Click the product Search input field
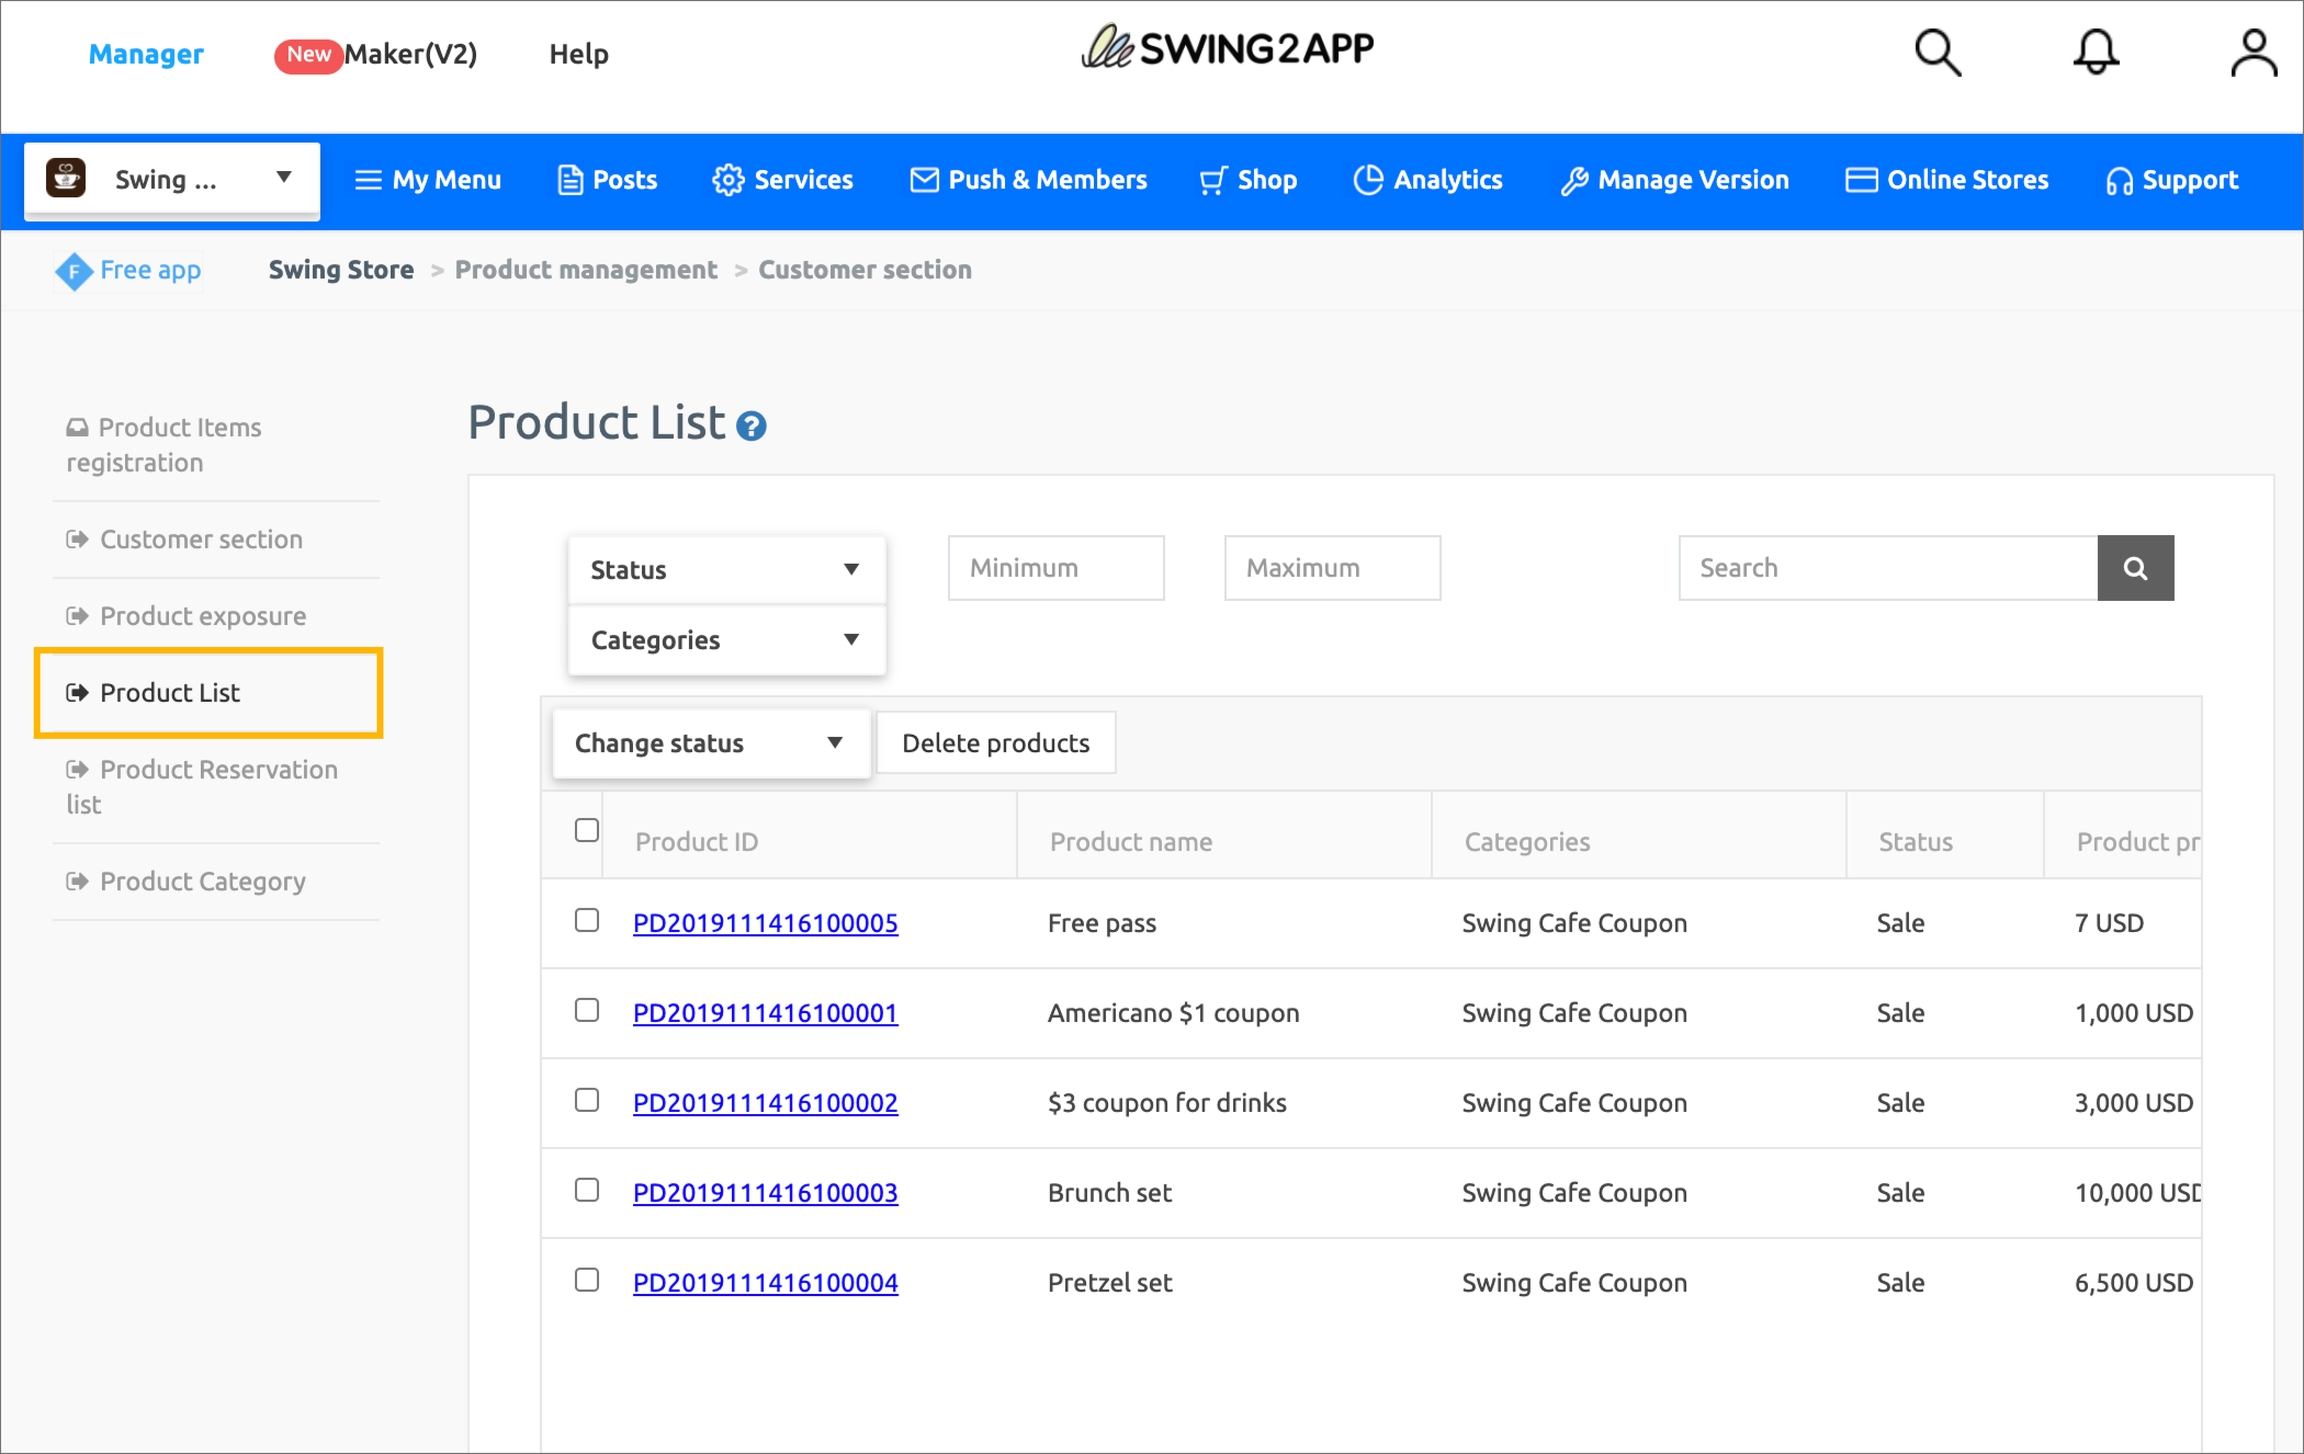Screen dimensions: 2304x1454 1888,568
